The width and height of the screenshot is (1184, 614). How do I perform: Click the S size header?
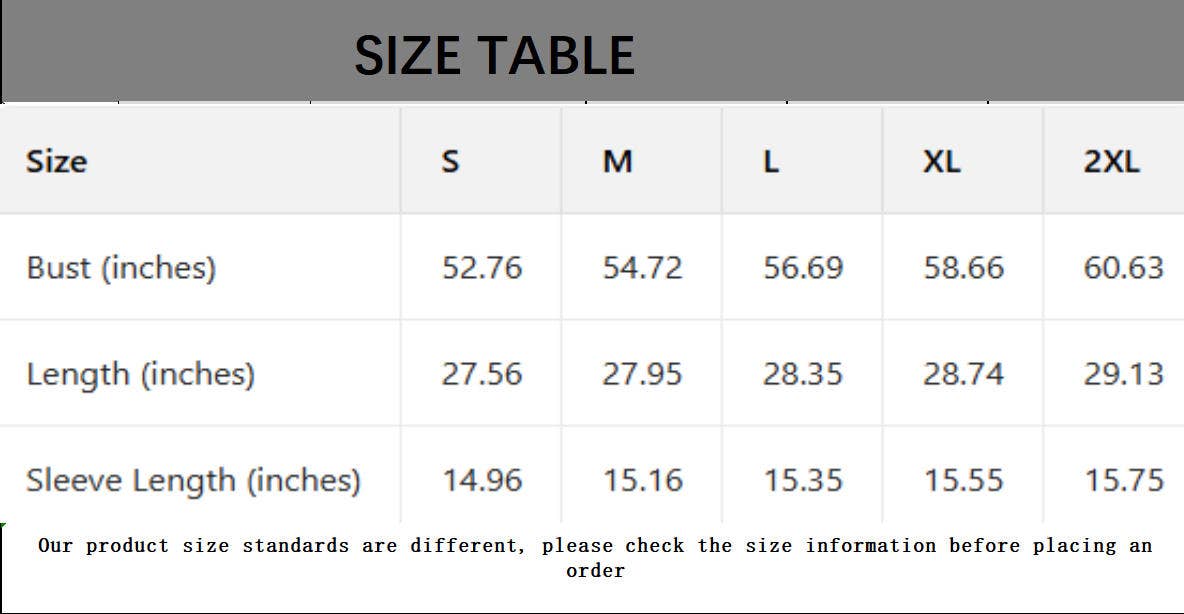coord(451,161)
